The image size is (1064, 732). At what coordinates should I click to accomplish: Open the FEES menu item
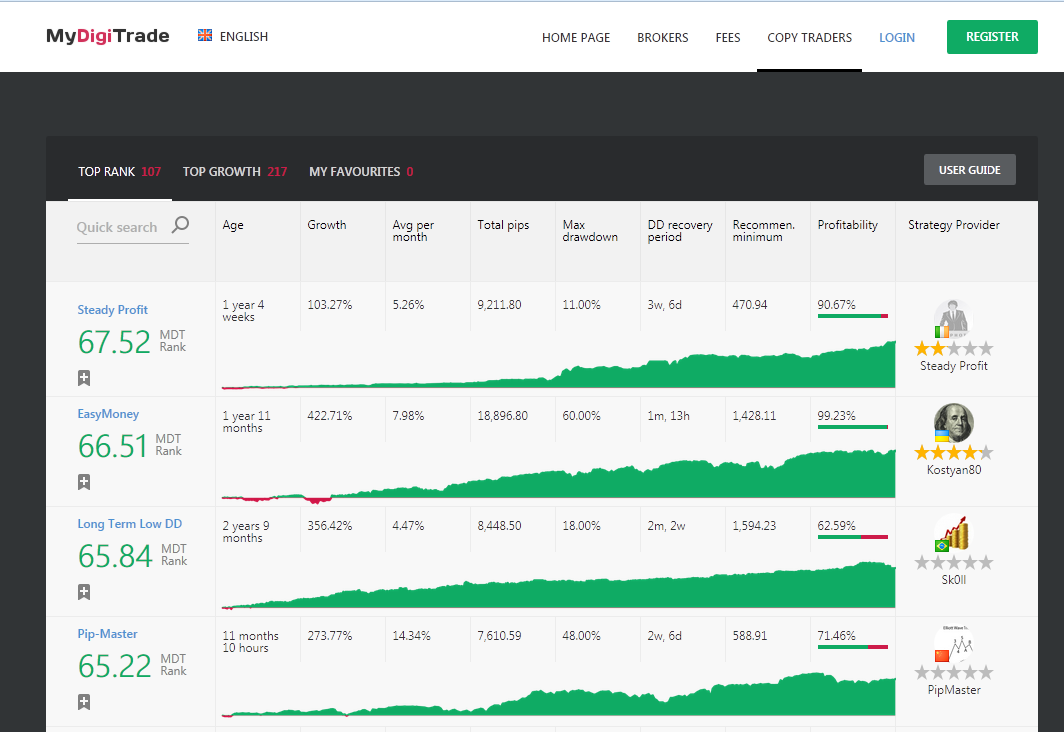(x=727, y=37)
